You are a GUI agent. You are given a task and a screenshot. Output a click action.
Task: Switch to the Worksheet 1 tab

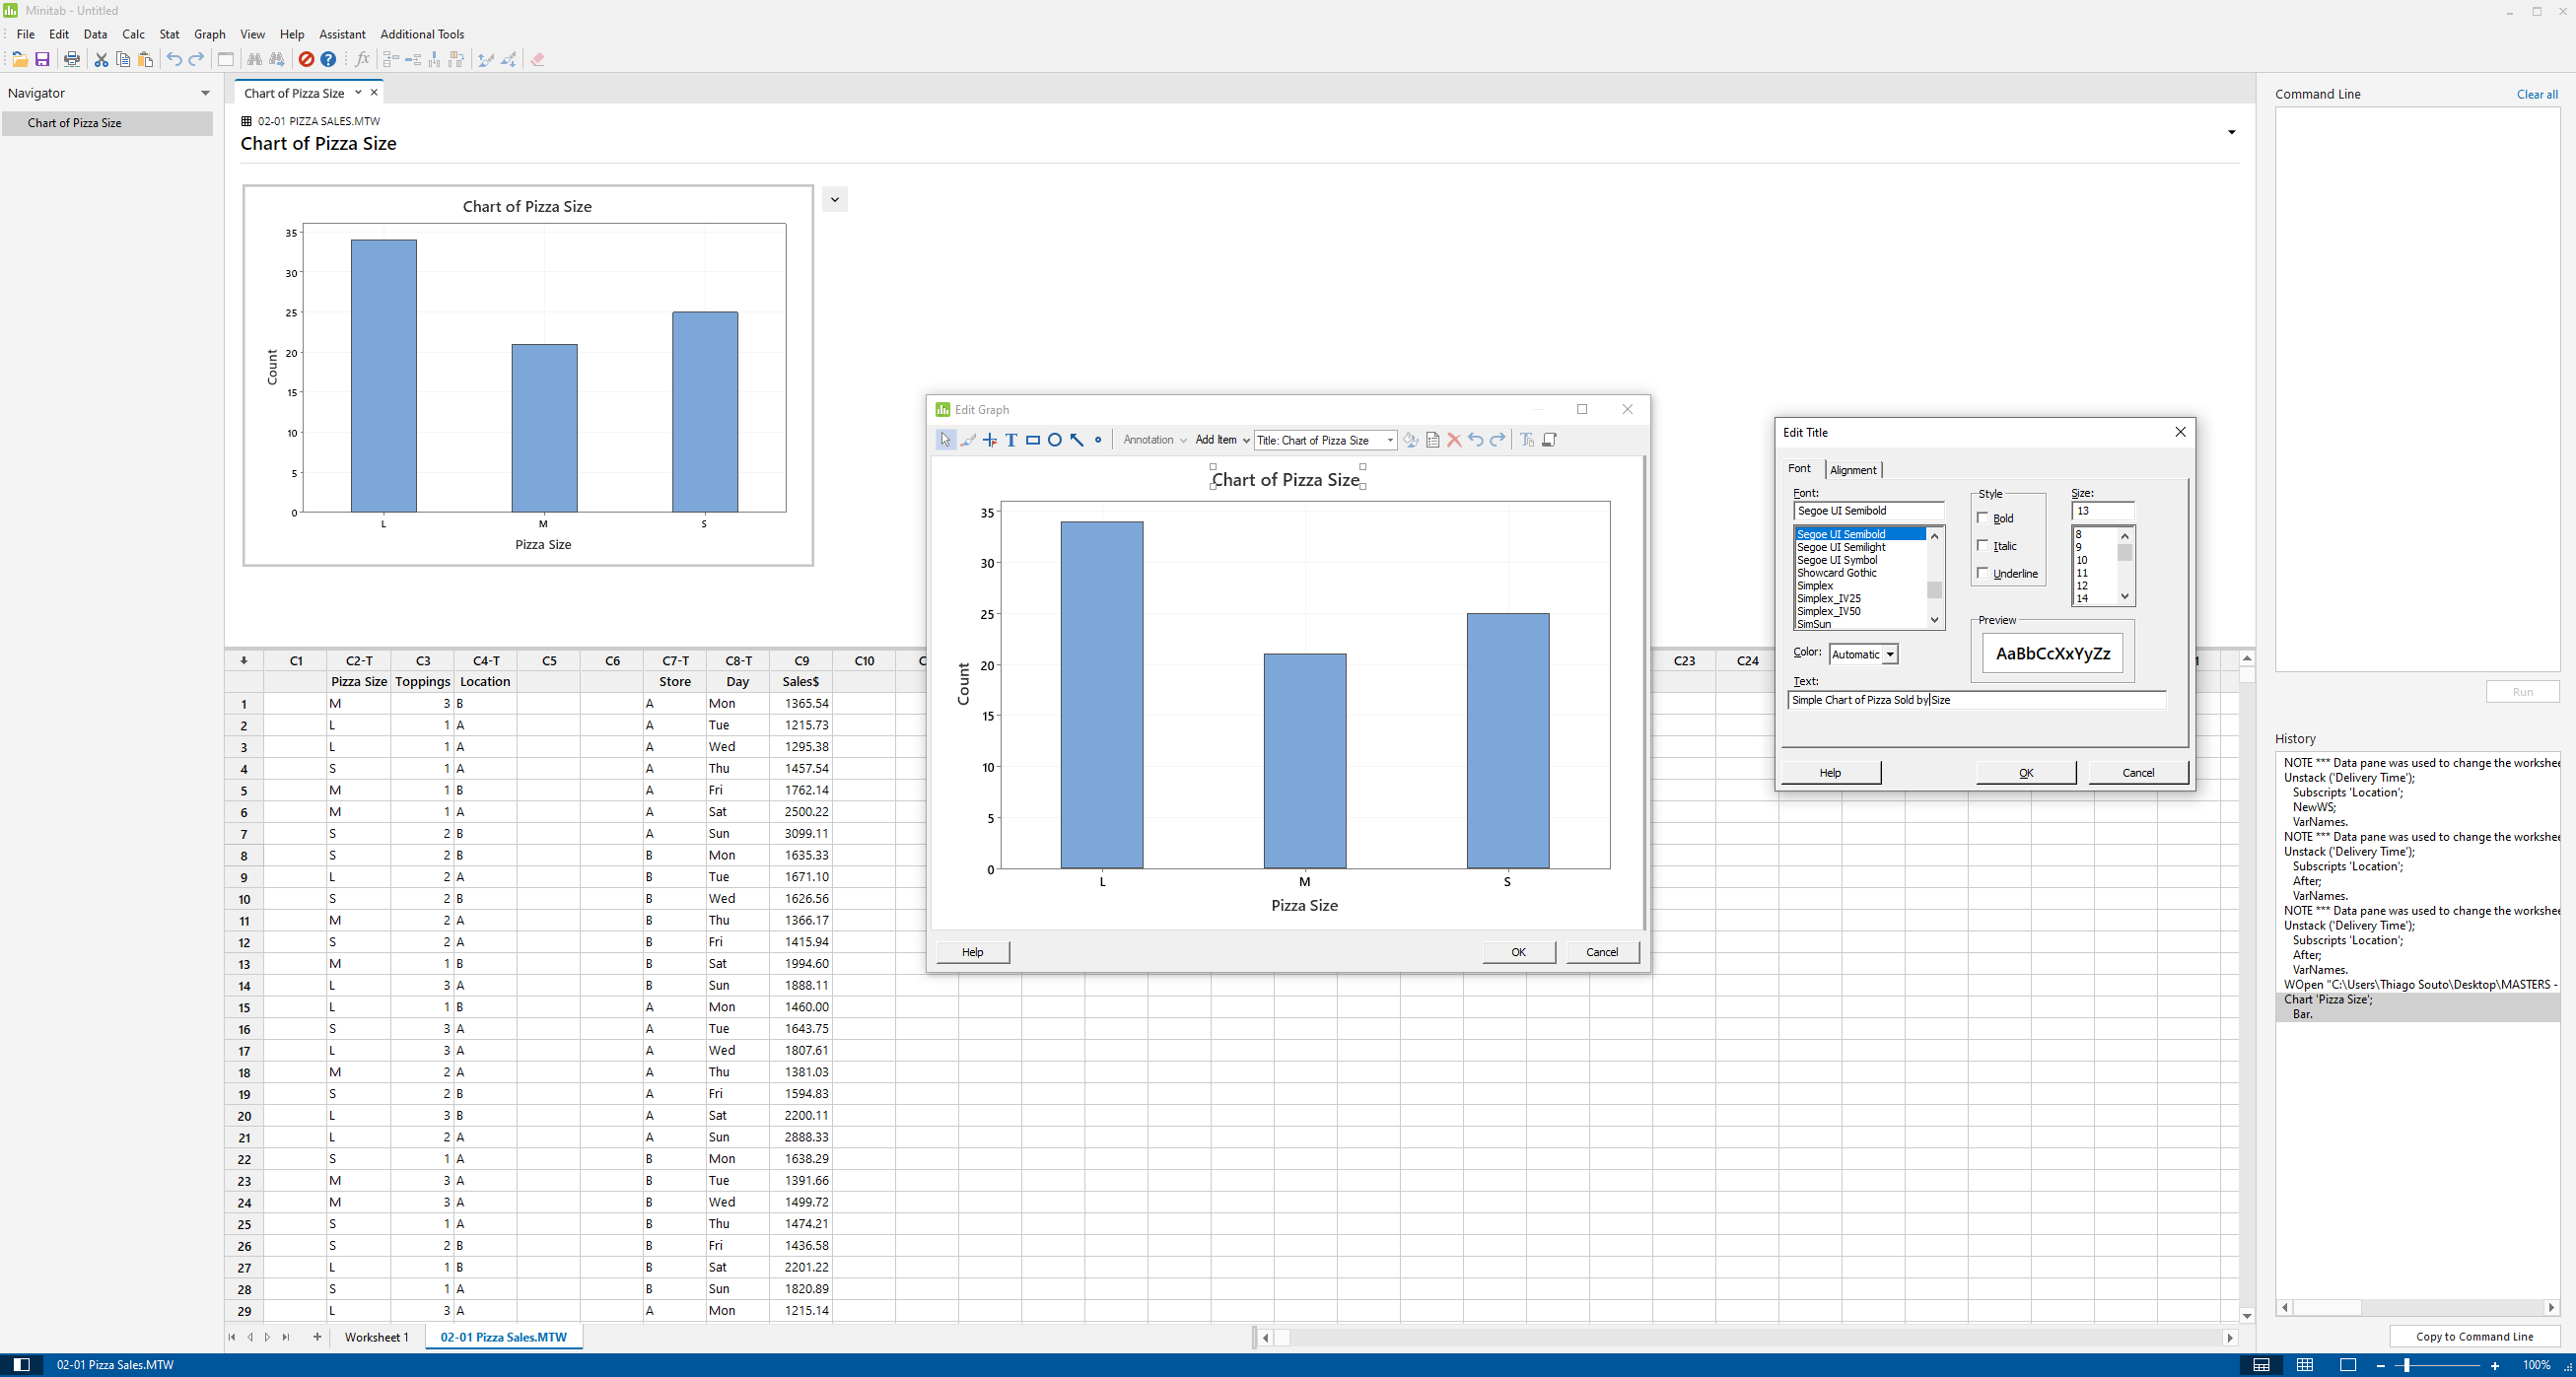point(376,1337)
